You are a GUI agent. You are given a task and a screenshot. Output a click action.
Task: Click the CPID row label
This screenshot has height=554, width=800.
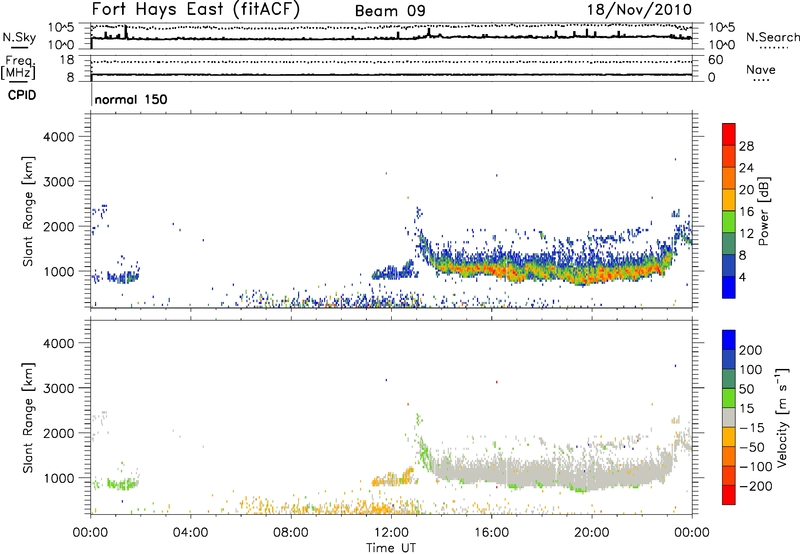pos(22,95)
